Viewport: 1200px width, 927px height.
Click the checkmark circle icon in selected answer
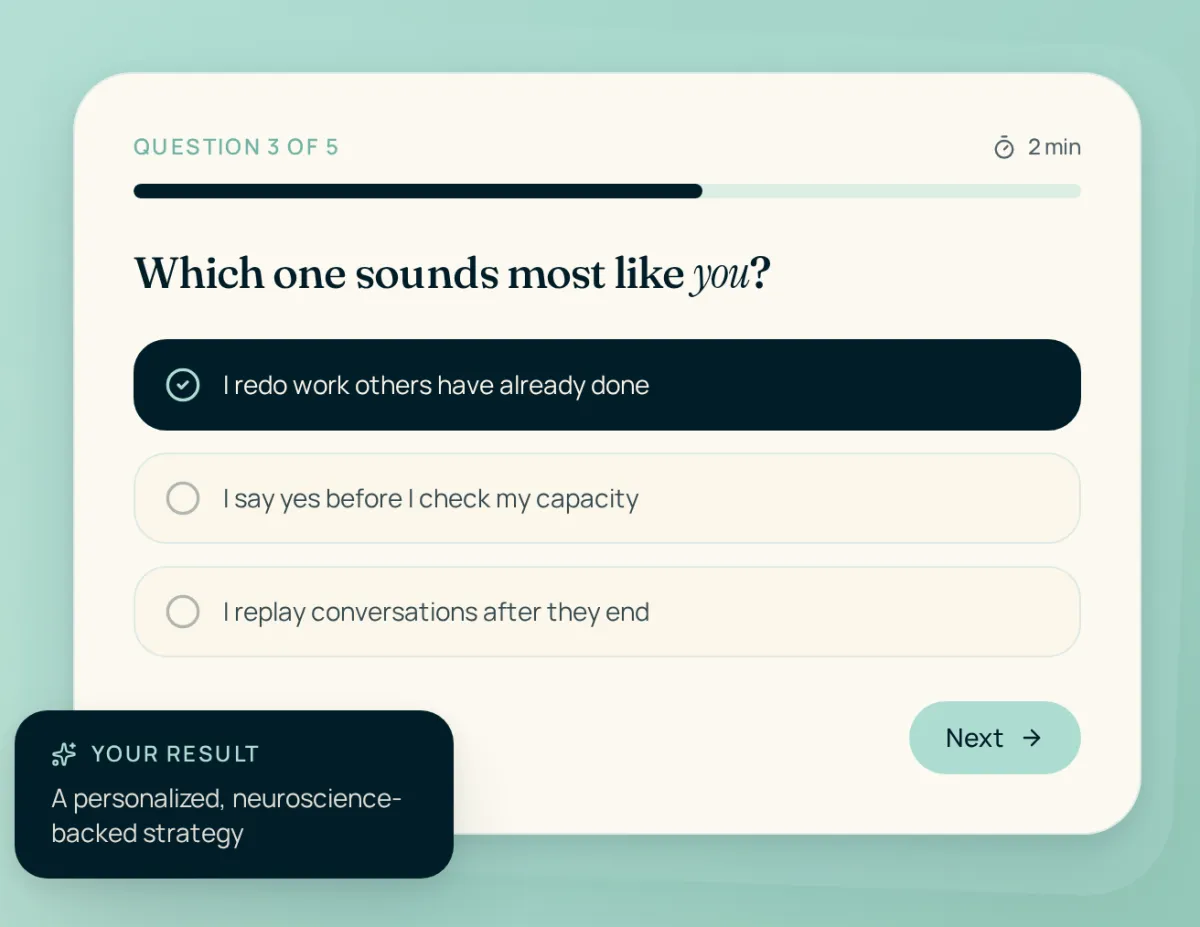[x=183, y=385]
